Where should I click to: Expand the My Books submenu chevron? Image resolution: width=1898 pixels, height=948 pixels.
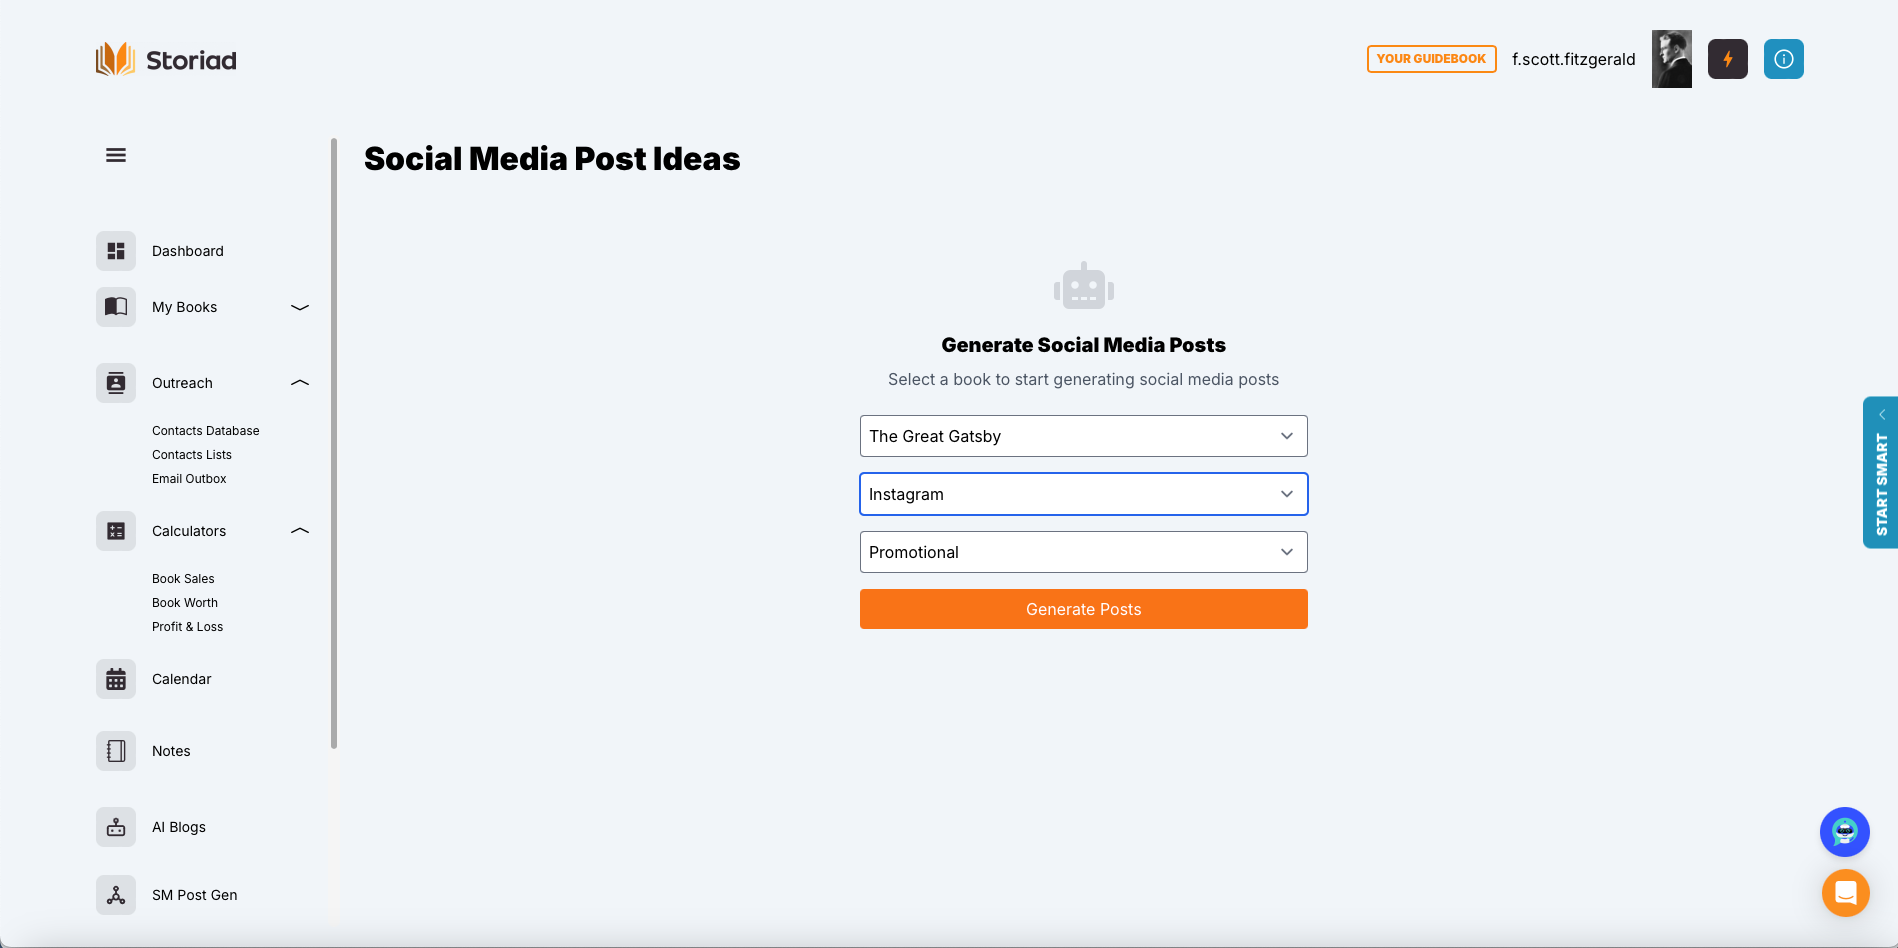(300, 307)
